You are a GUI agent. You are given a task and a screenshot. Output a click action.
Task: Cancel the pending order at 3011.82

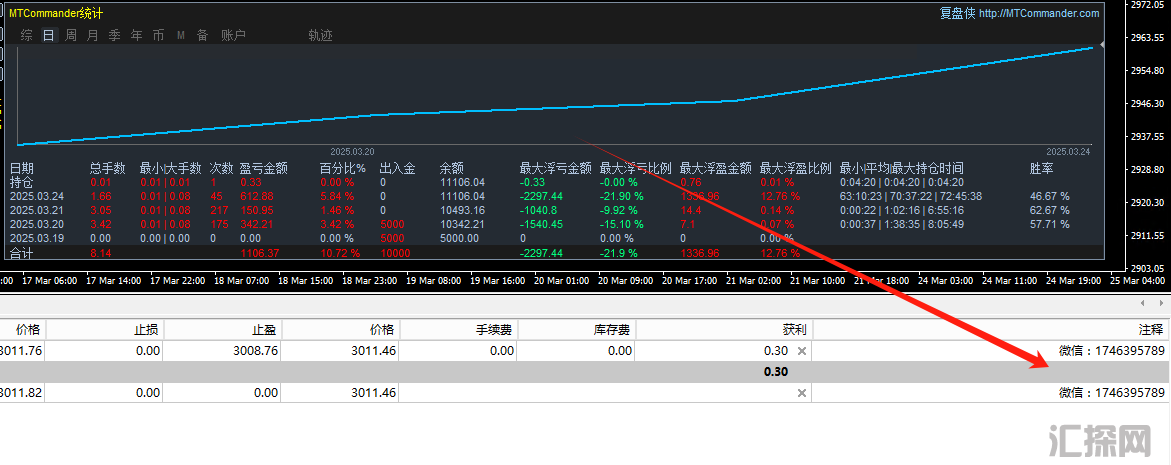pyautogui.click(x=801, y=393)
